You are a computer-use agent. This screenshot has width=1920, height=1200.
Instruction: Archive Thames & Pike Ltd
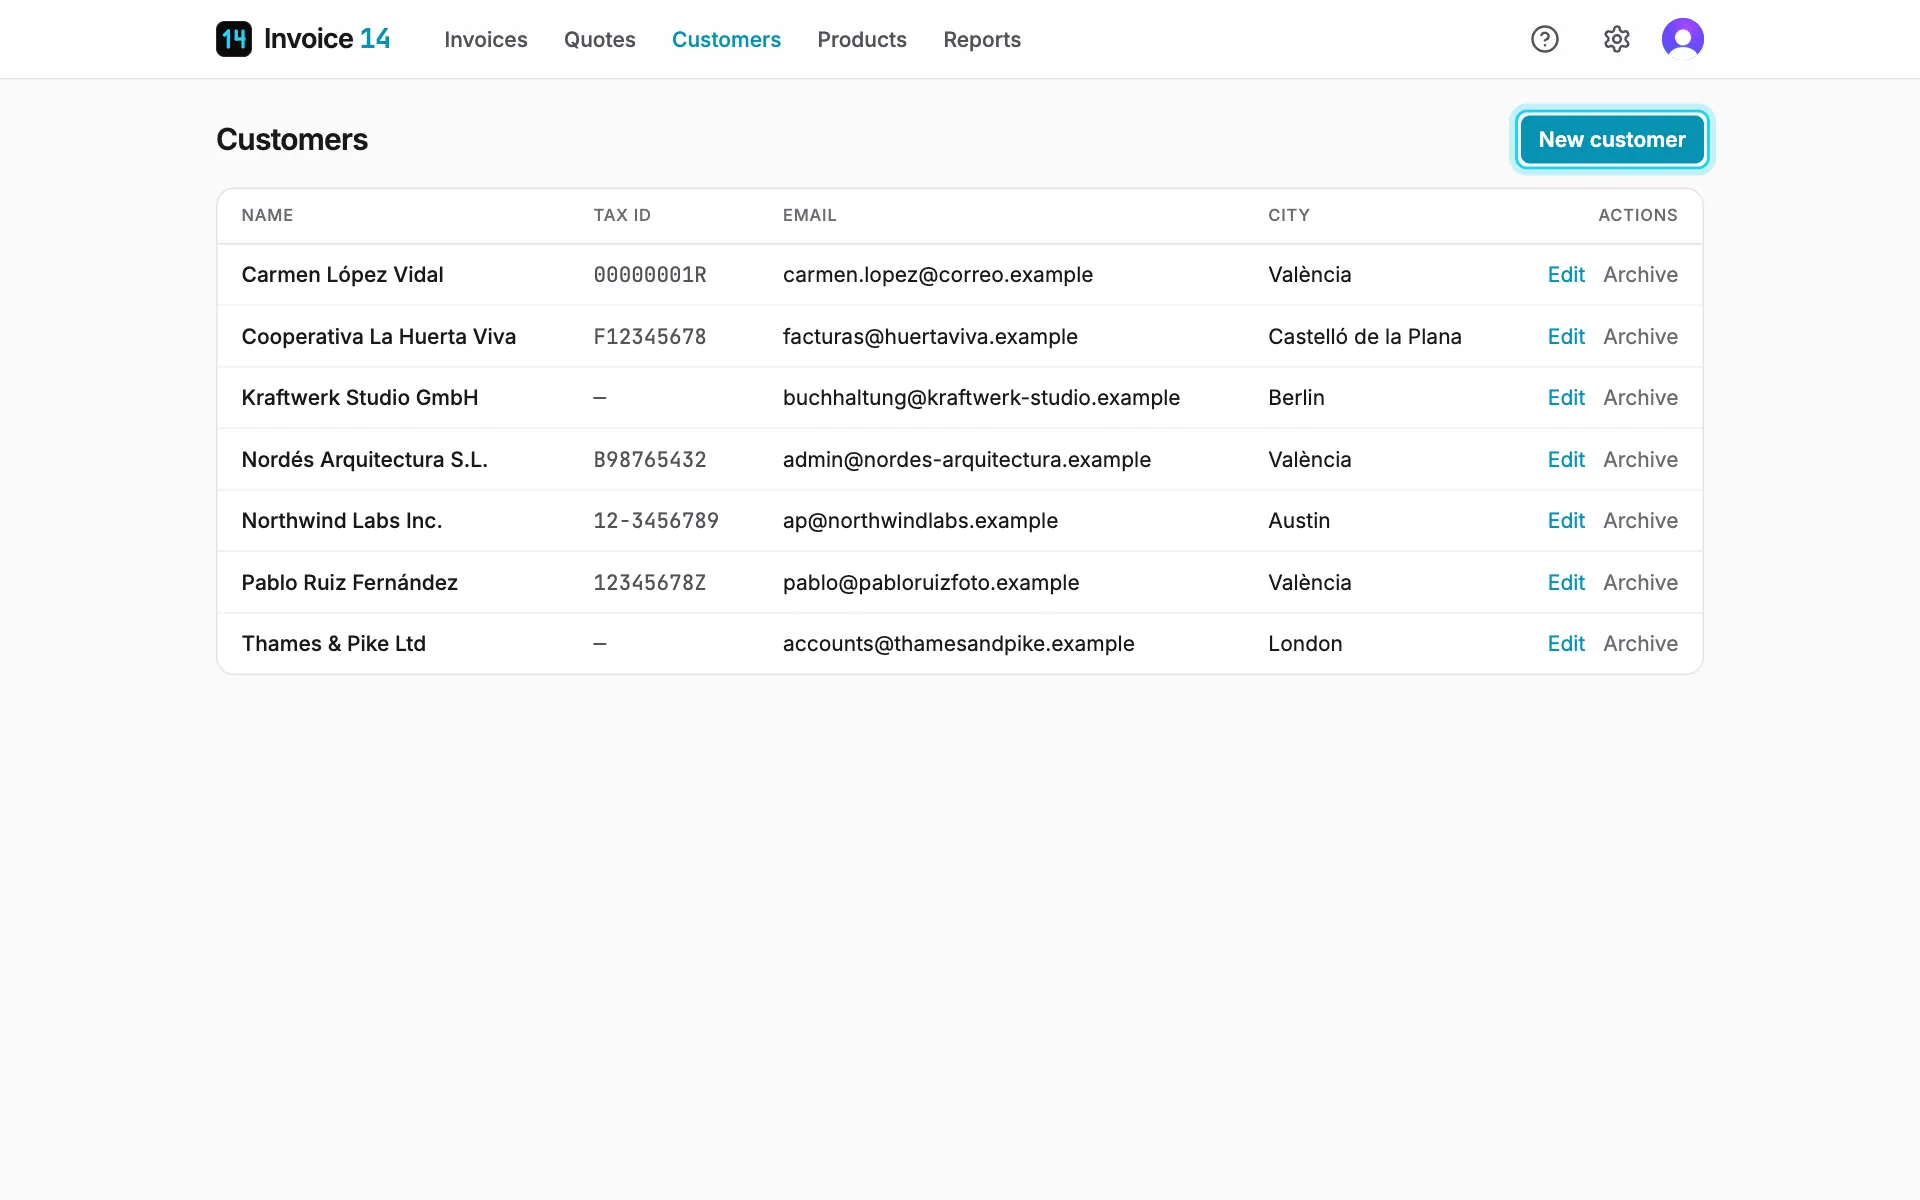(x=1641, y=644)
